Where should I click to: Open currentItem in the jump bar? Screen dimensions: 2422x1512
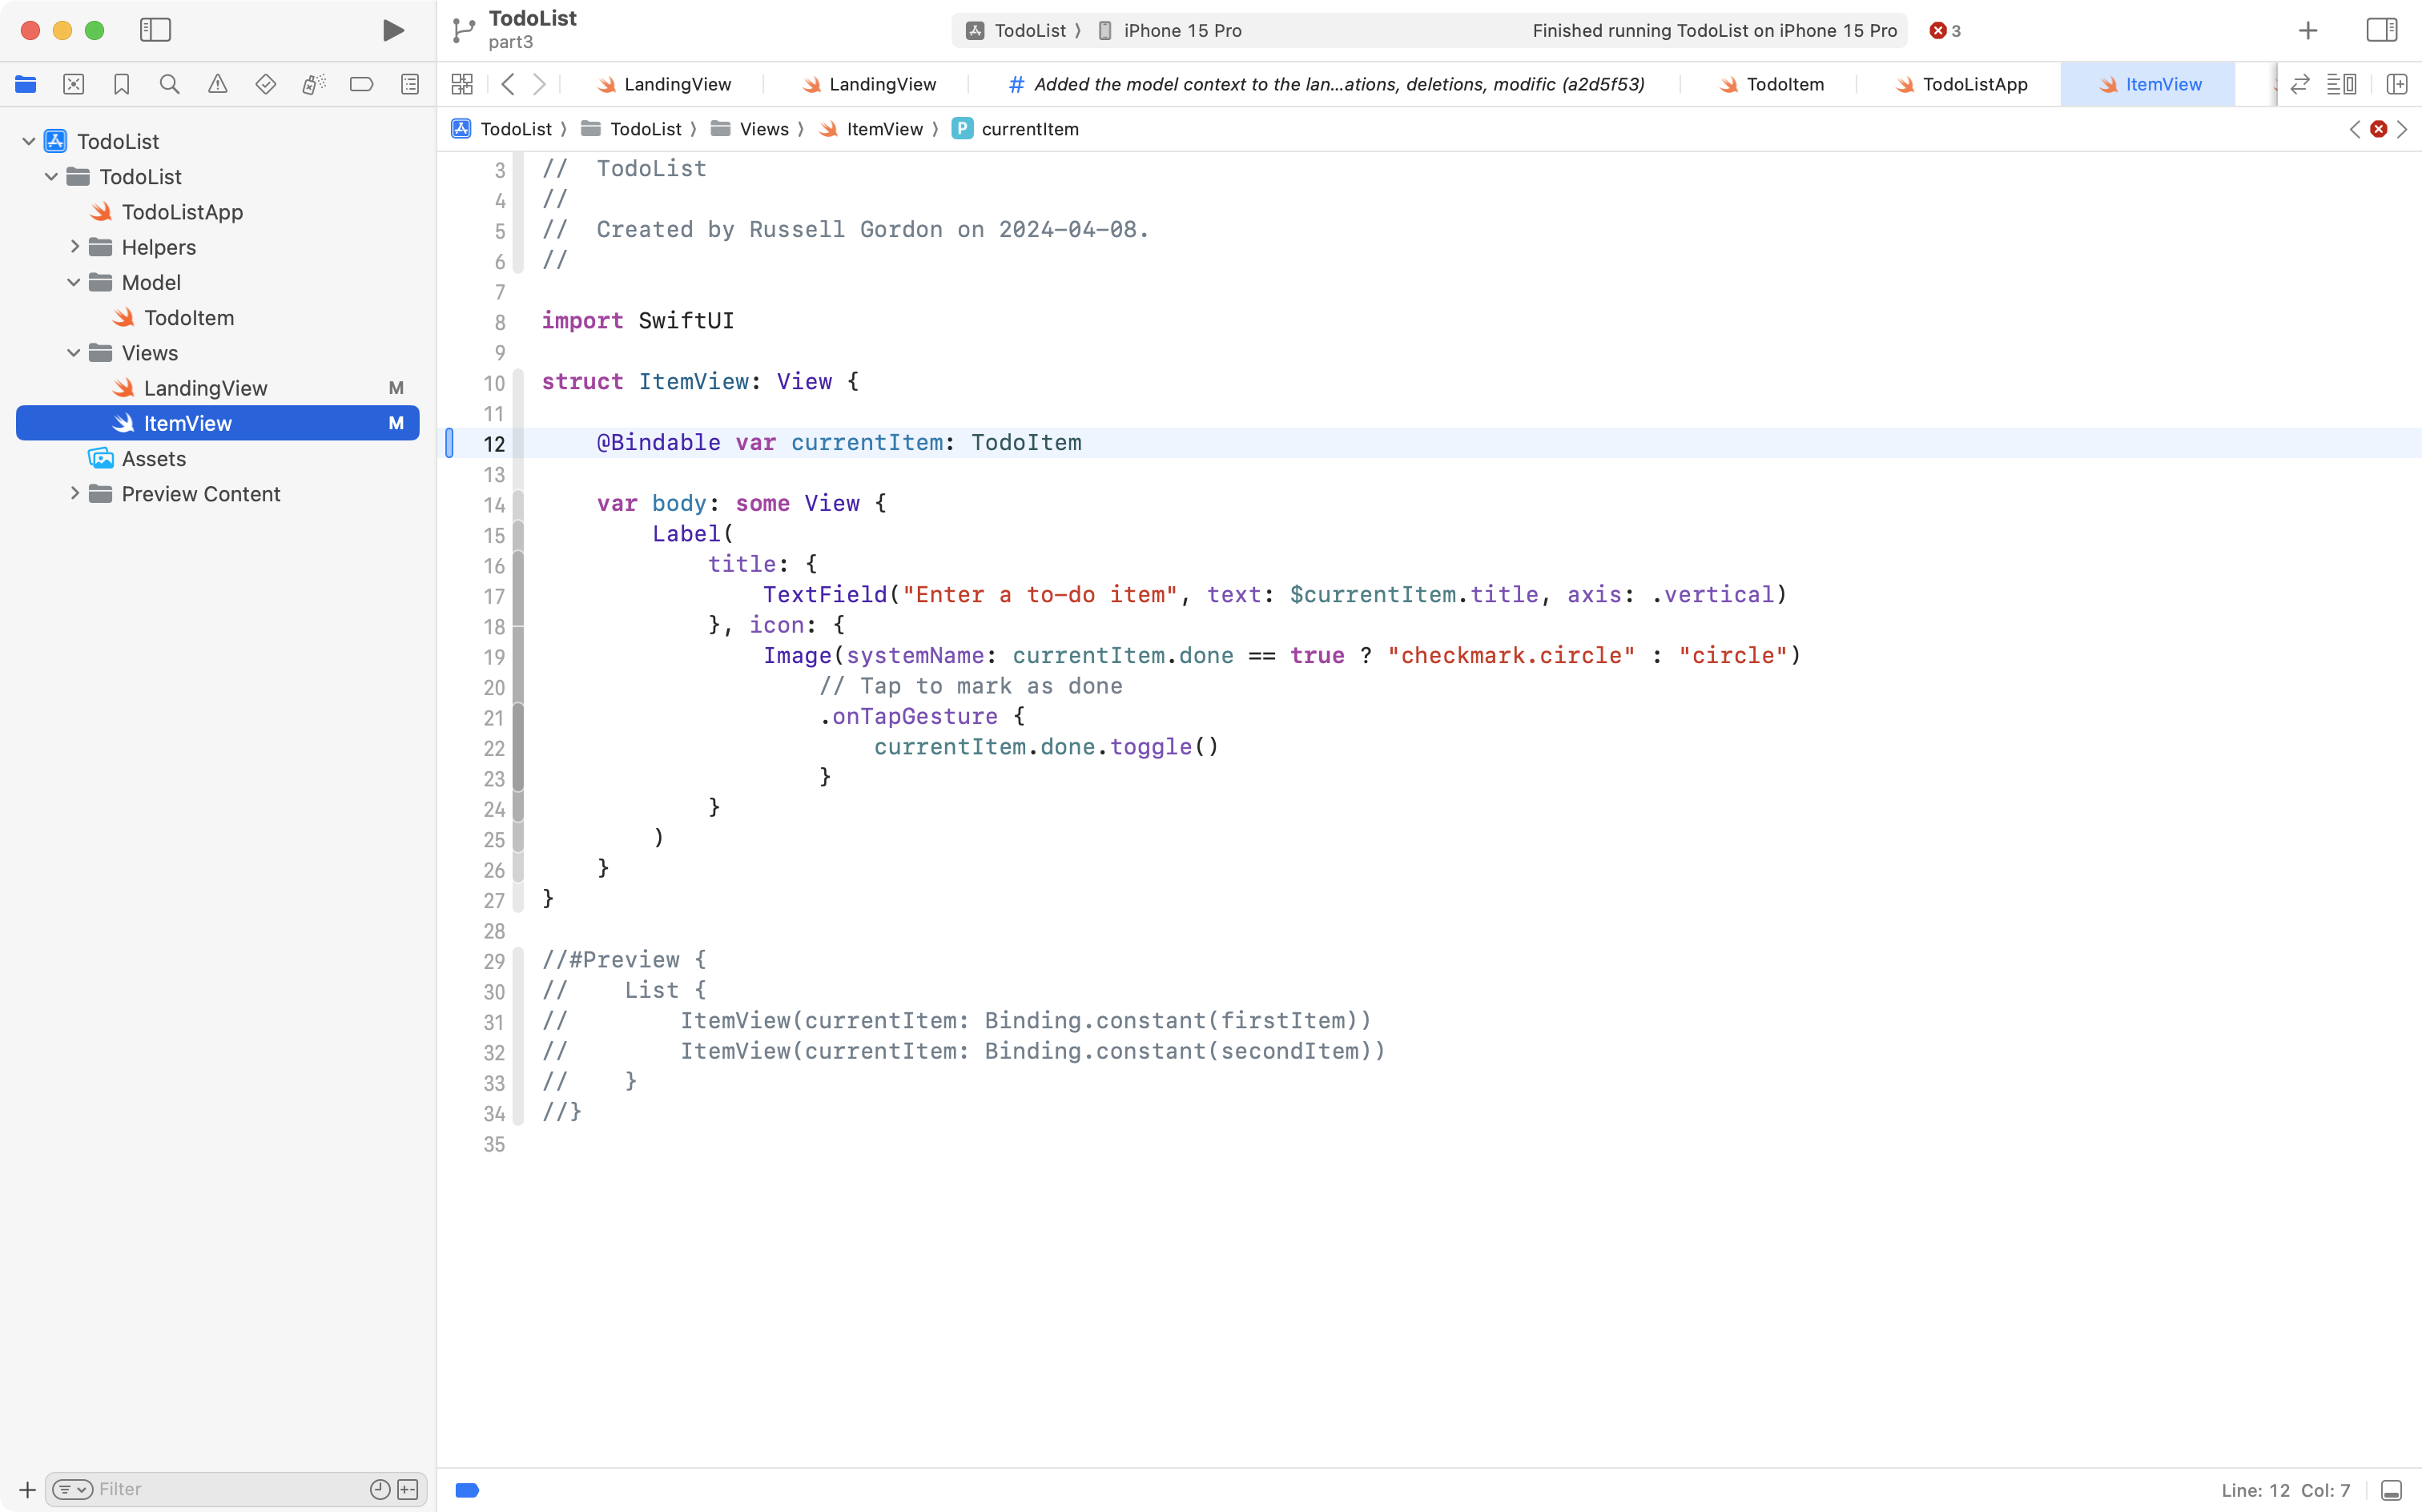click(1029, 129)
